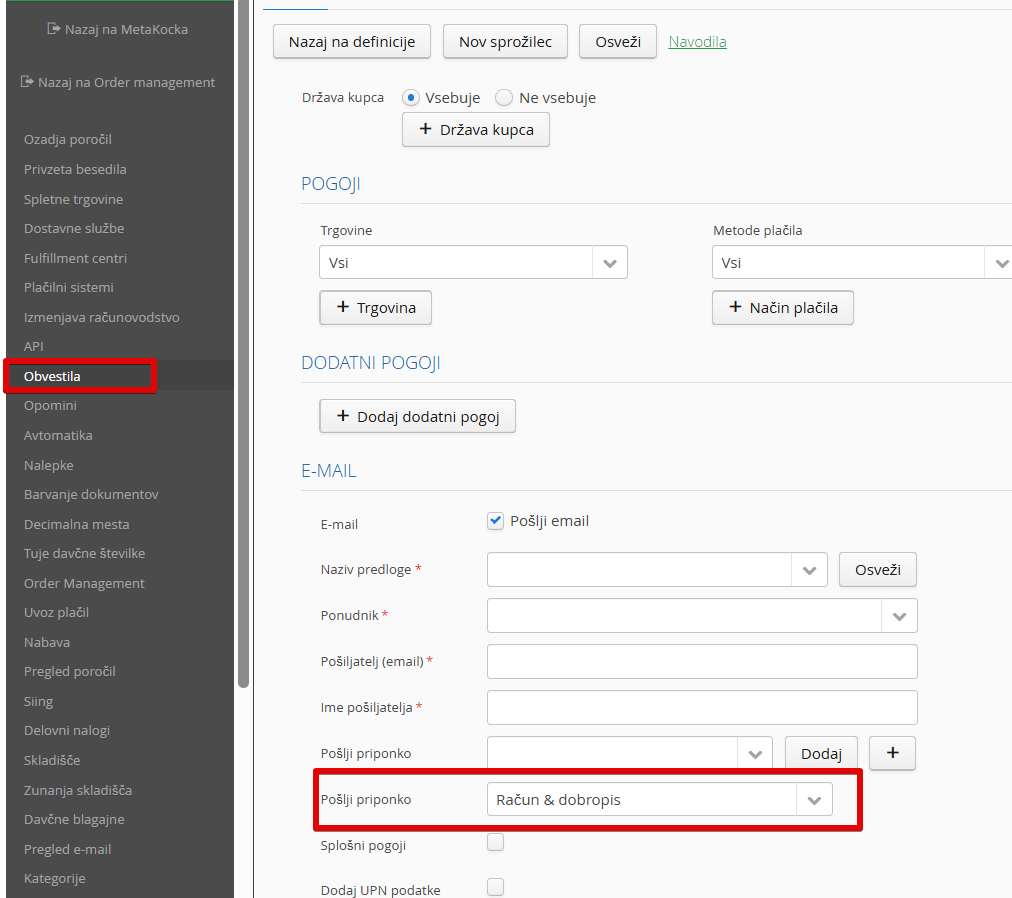Select the Ne vsebuje radio option
The image size is (1012, 898).
click(504, 98)
